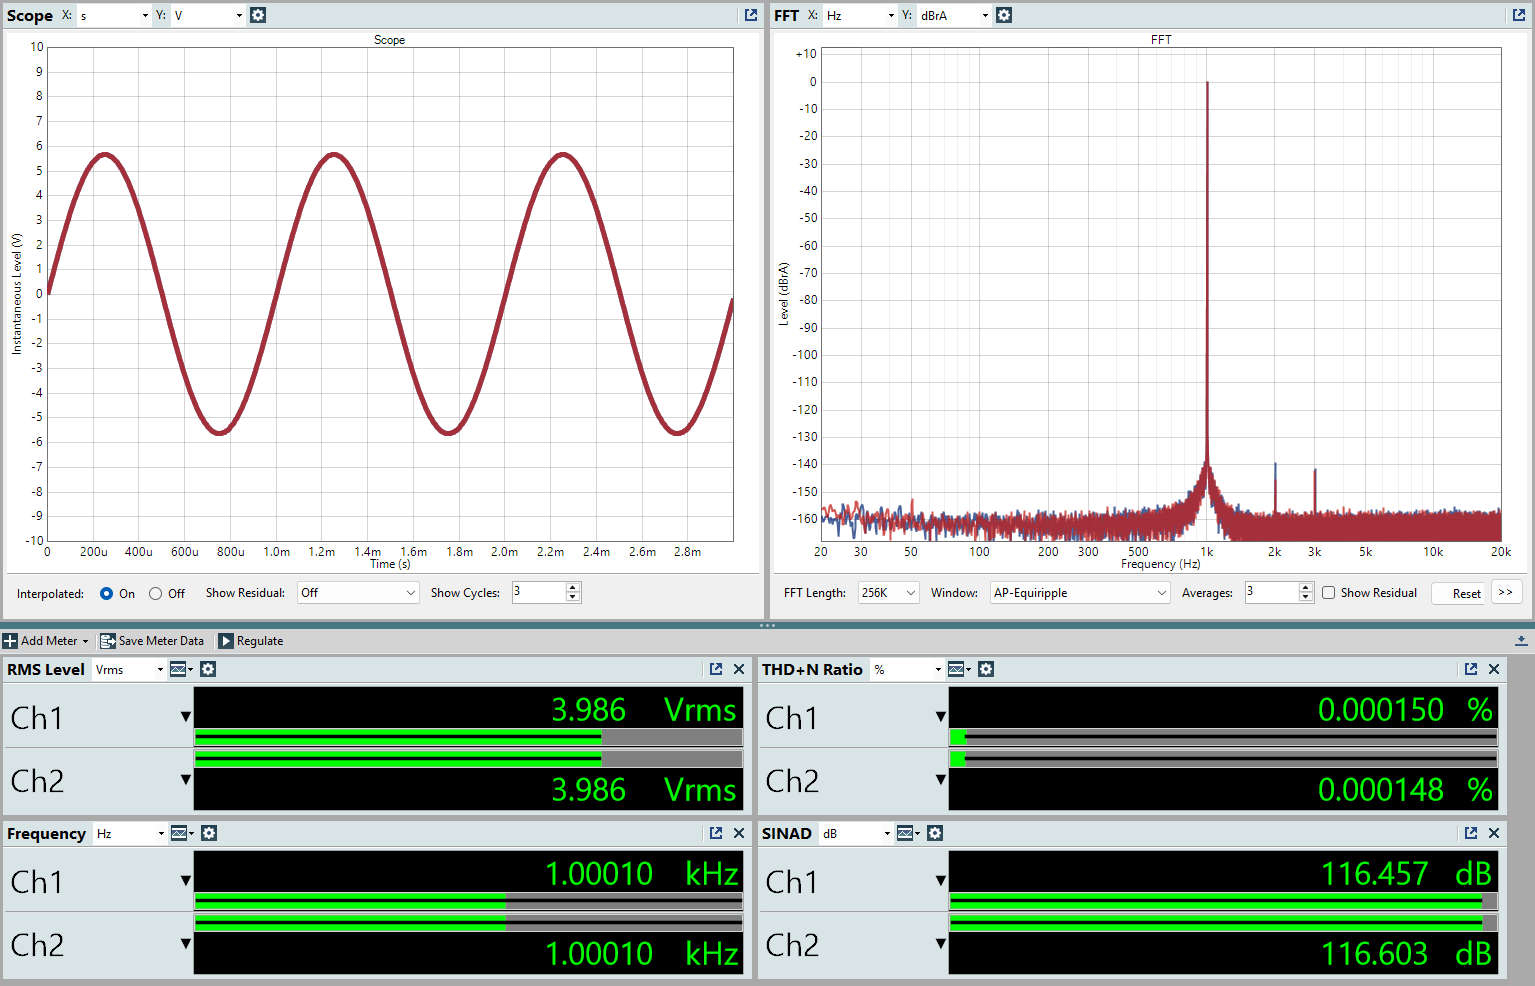Click the Regulate button

pos(251,641)
